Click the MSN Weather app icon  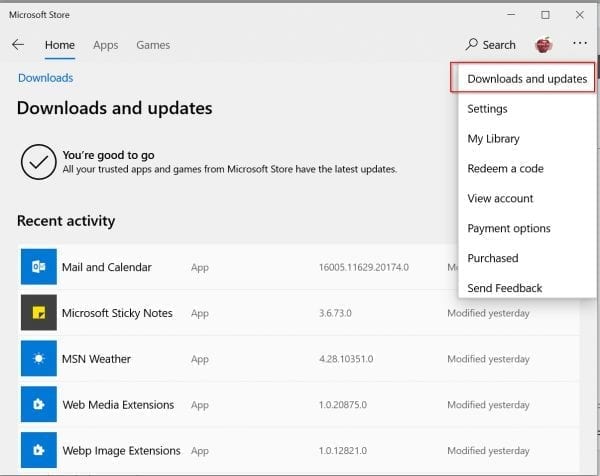39,359
